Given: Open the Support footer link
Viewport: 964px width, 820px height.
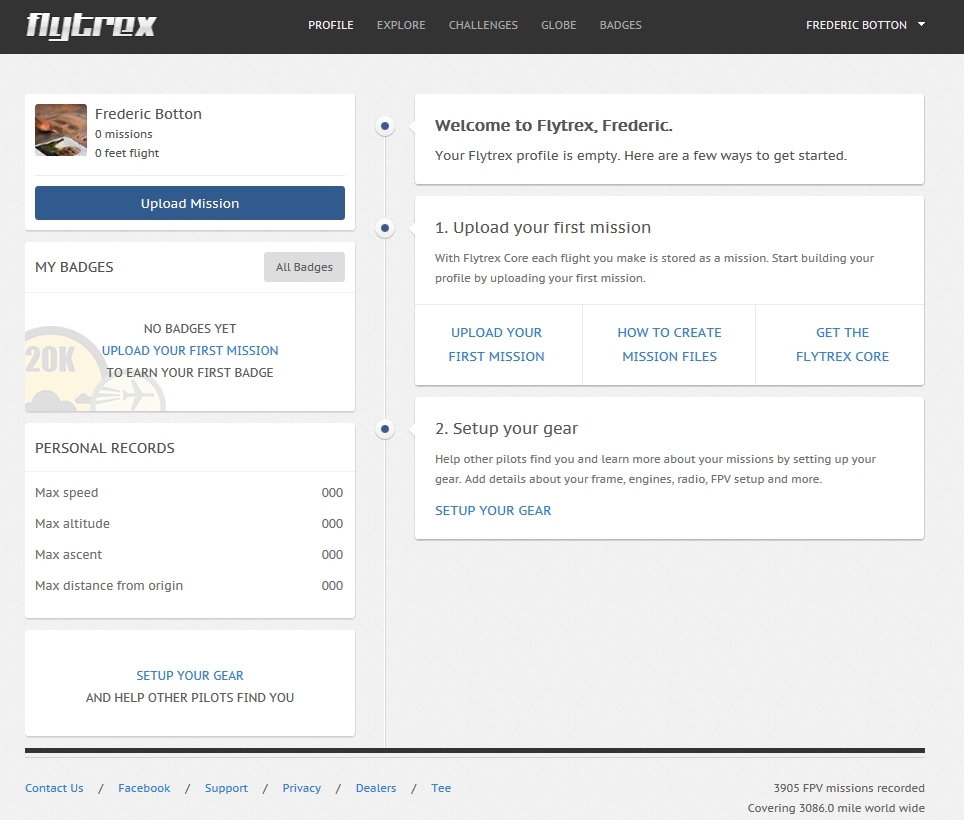Looking at the screenshot, I should click(226, 788).
